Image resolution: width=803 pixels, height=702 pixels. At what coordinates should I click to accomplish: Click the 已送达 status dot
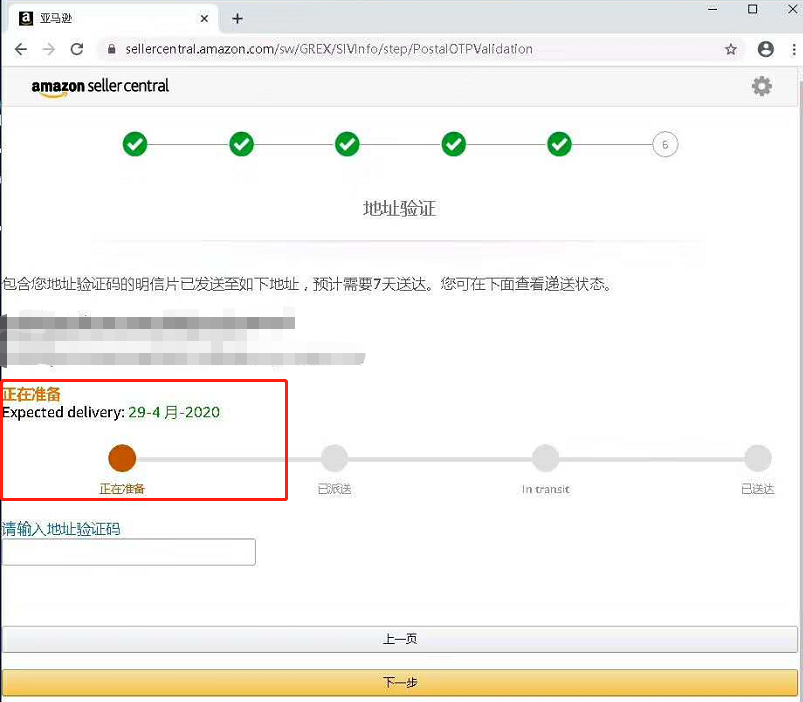click(758, 458)
